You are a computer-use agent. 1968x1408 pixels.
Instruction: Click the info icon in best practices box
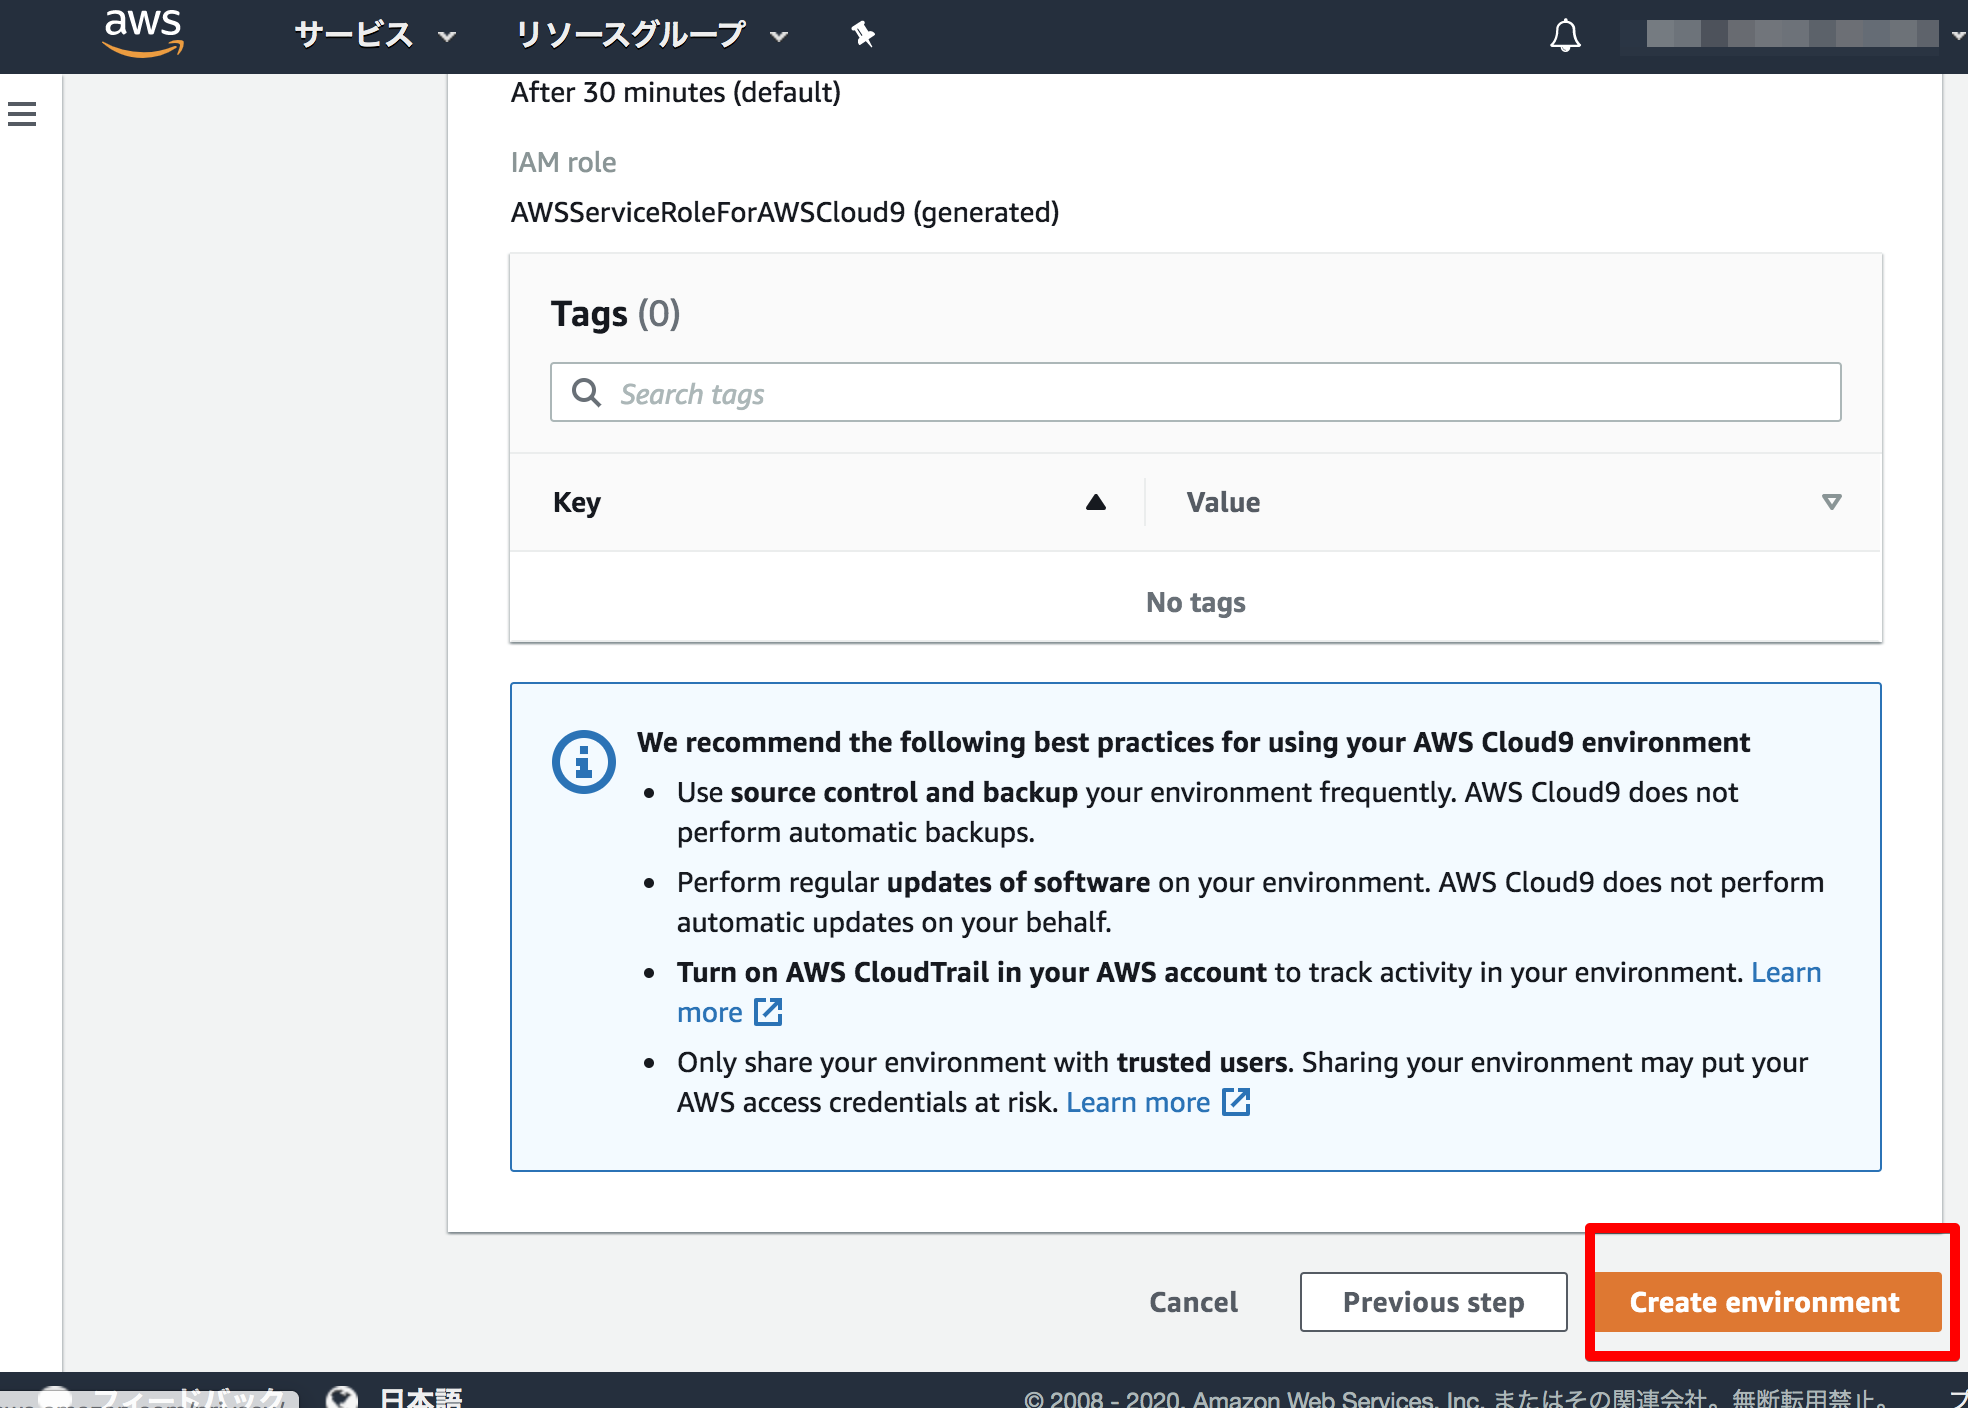(x=583, y=762)
